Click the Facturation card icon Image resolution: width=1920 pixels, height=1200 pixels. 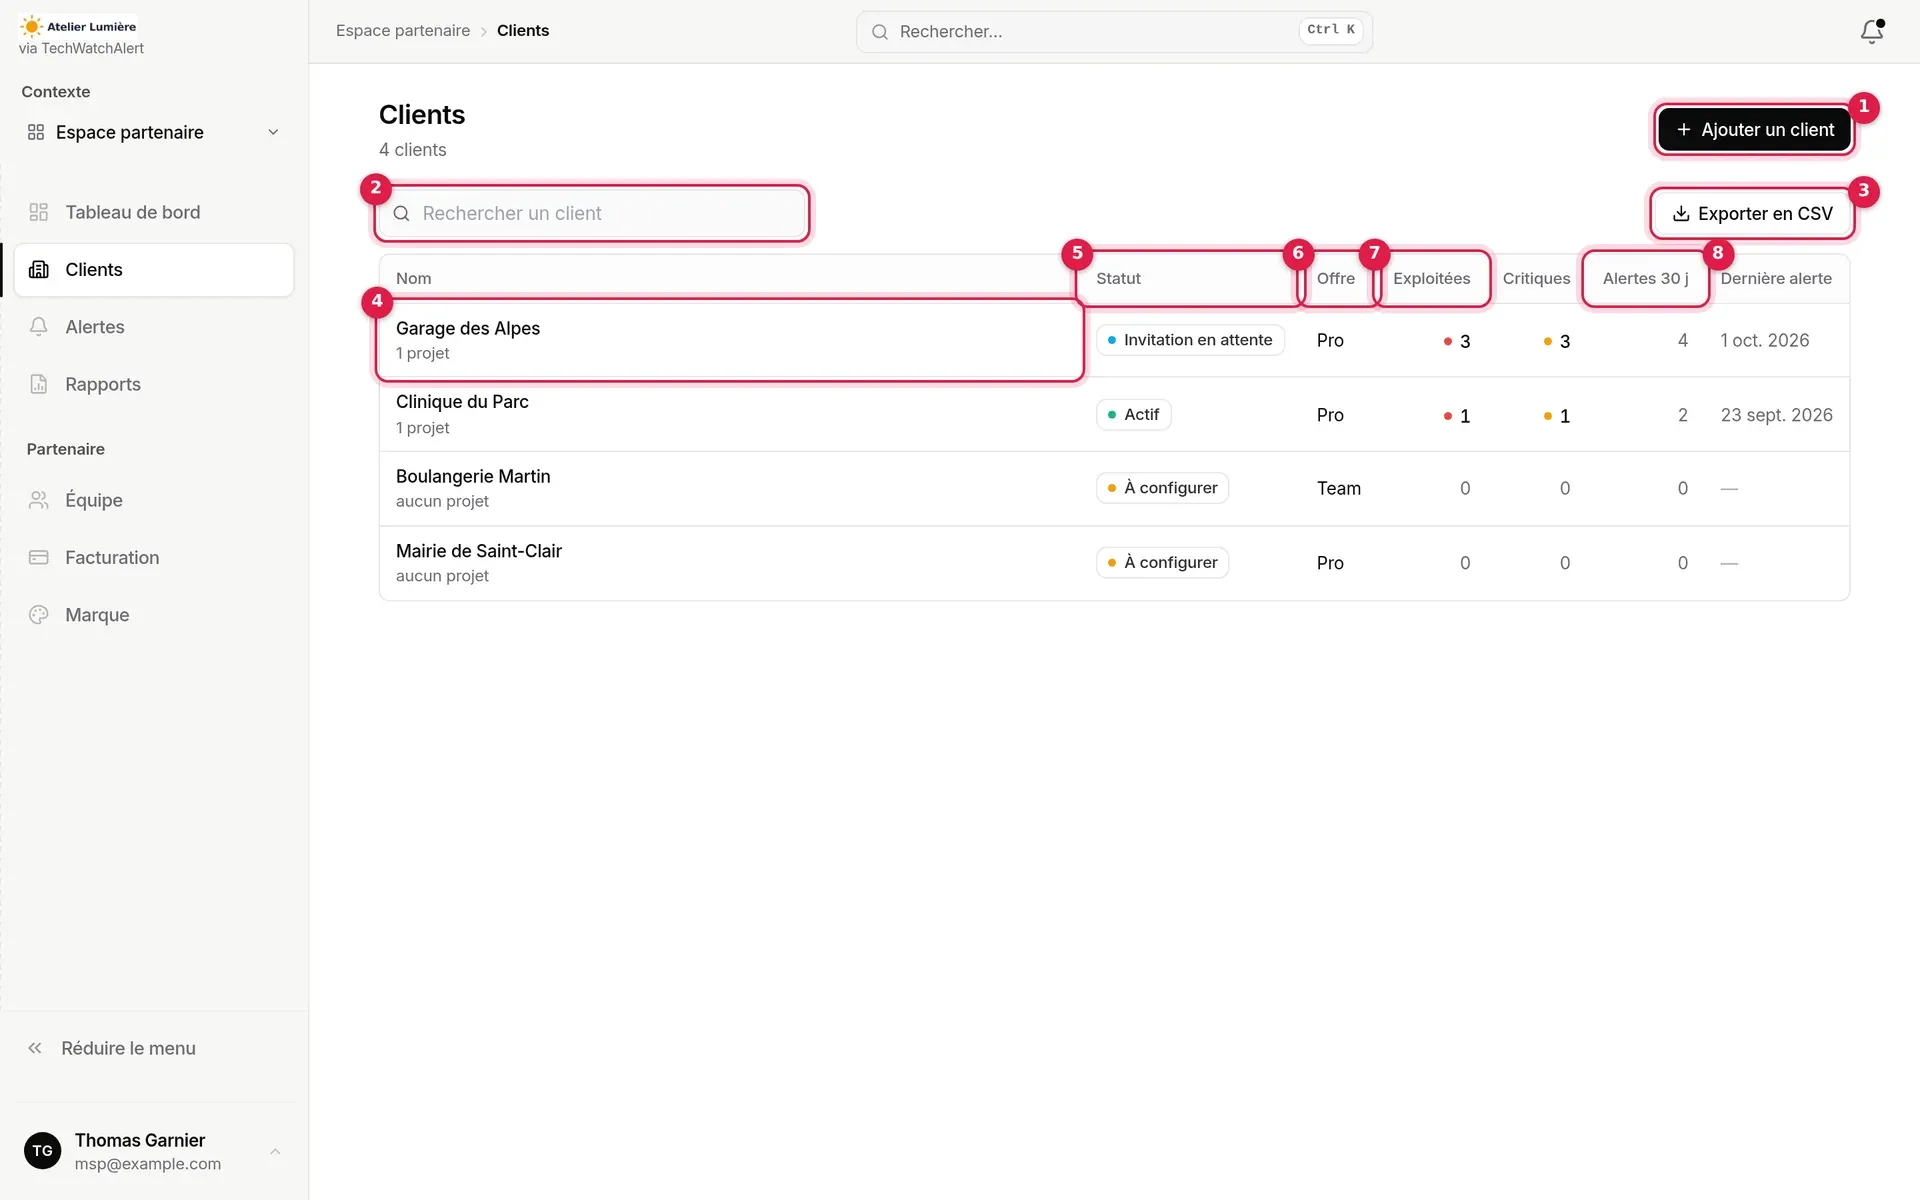pyautogui.click(x=39, y=557)
